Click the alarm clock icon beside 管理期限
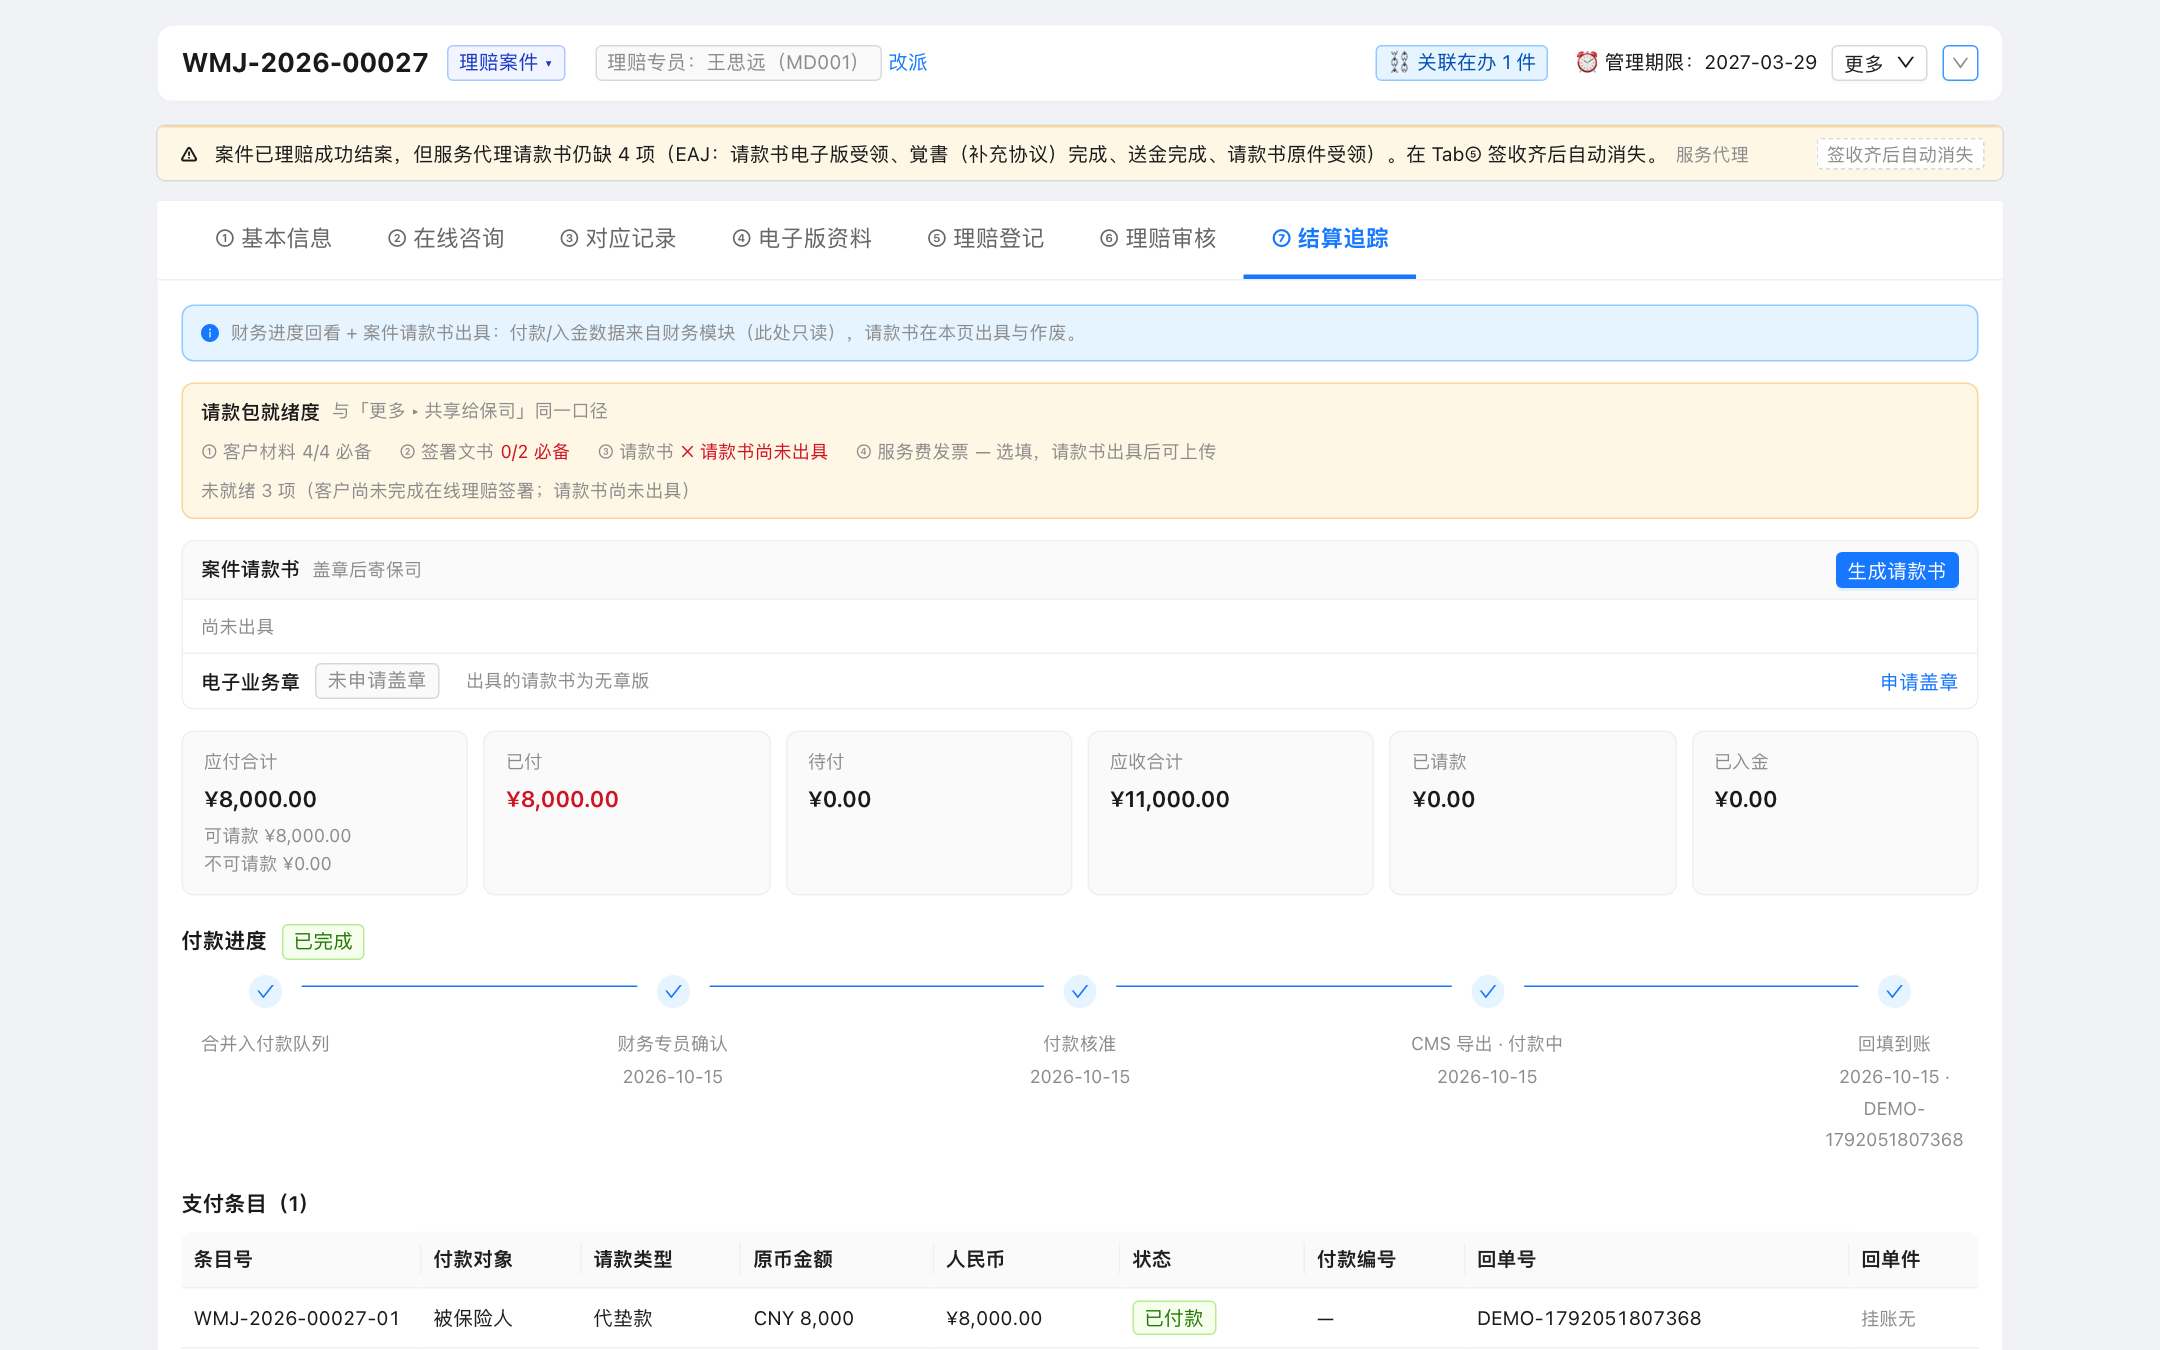Screen dimensions: 2160x1350 point(1587,62)
